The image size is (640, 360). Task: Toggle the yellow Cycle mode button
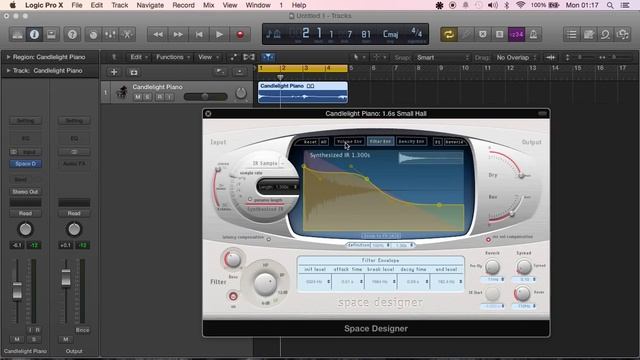(x=449, y=35)
